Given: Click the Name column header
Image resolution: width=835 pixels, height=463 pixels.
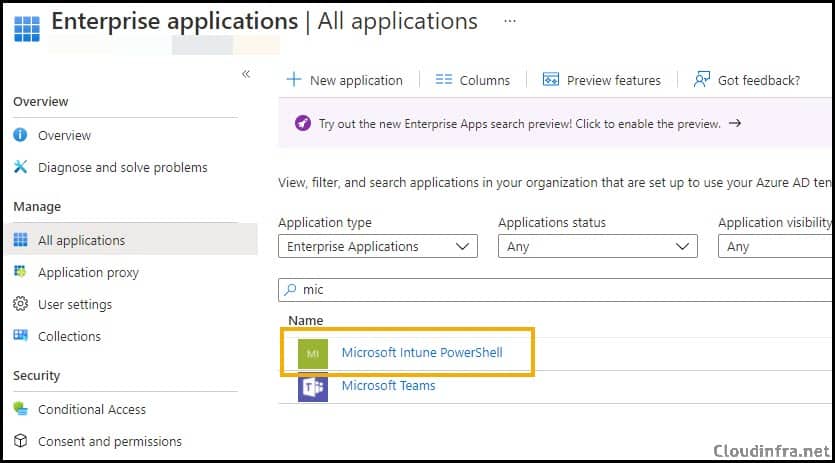Looking at the screenshot, I should pyautogui.click(x=306, y=320).
